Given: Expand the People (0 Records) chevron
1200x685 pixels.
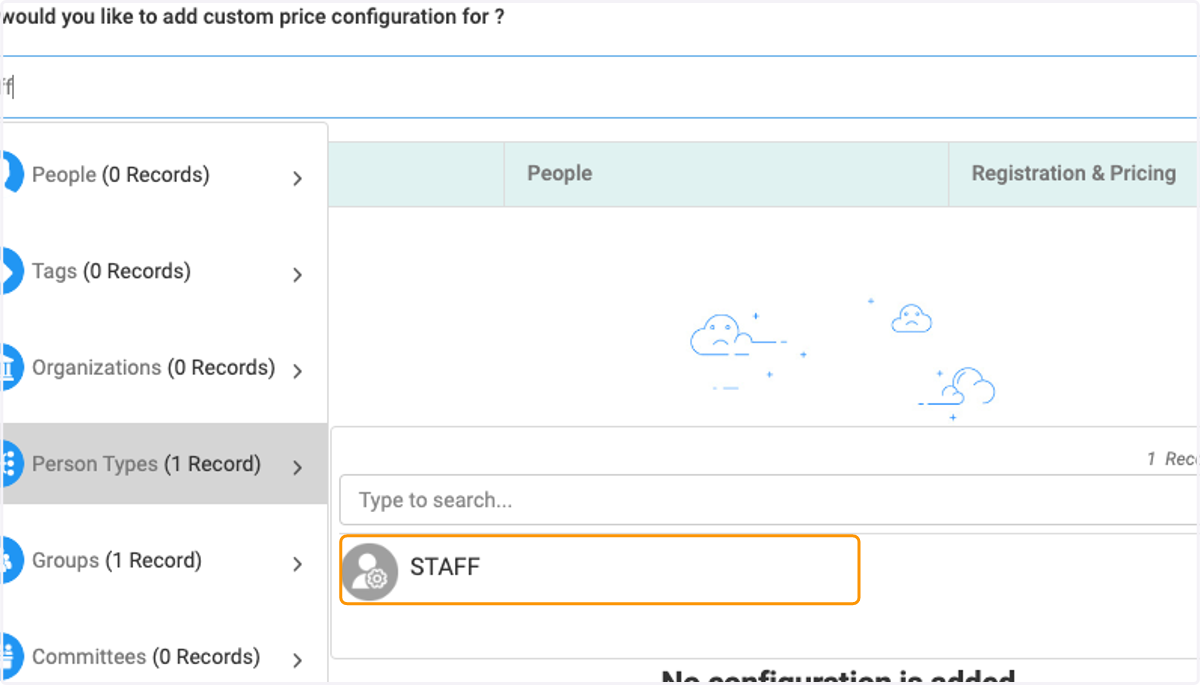Looking at the screenshot, I should click(x=297, y=178).
